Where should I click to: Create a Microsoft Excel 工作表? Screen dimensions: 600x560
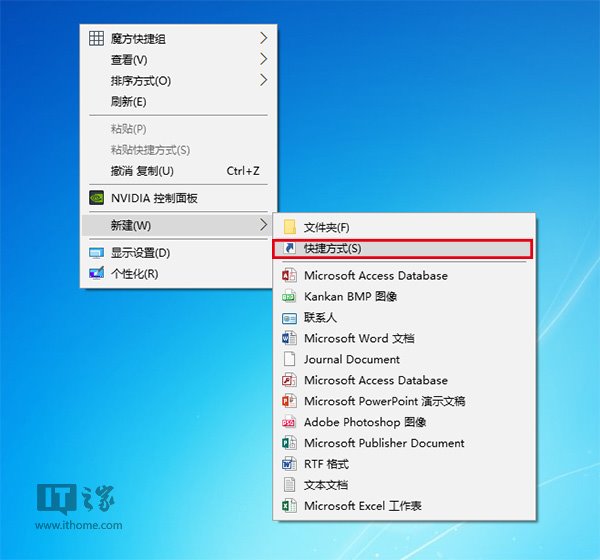coord(404,506)
